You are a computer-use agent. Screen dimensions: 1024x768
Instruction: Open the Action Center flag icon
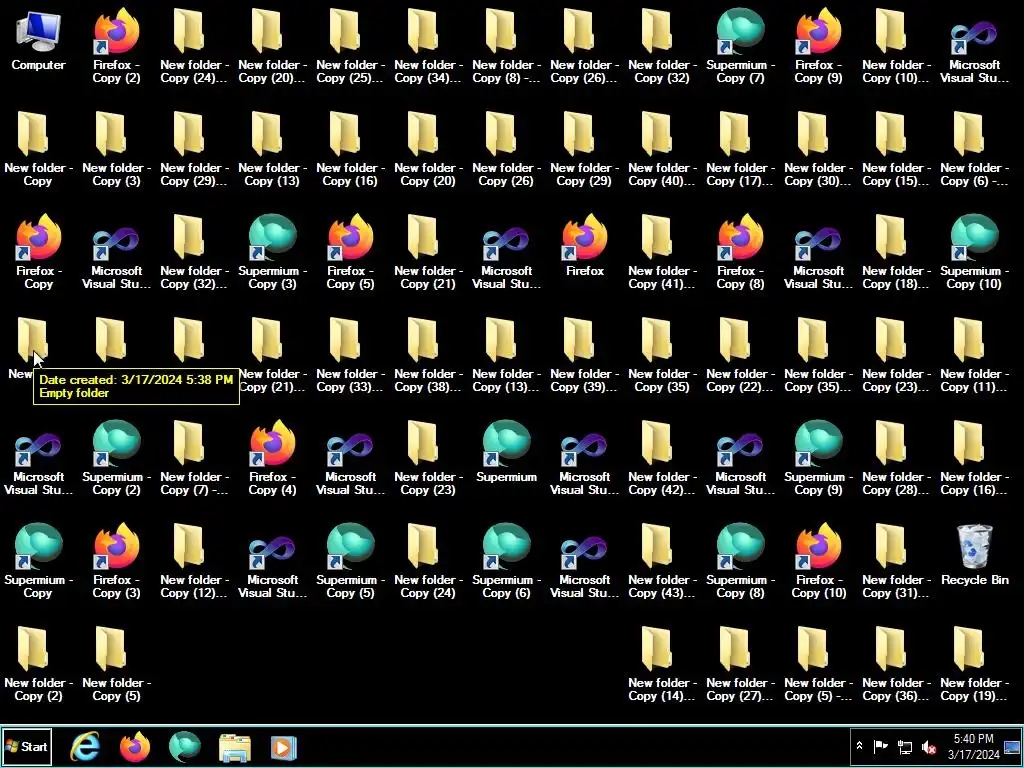tap(880, 746)
